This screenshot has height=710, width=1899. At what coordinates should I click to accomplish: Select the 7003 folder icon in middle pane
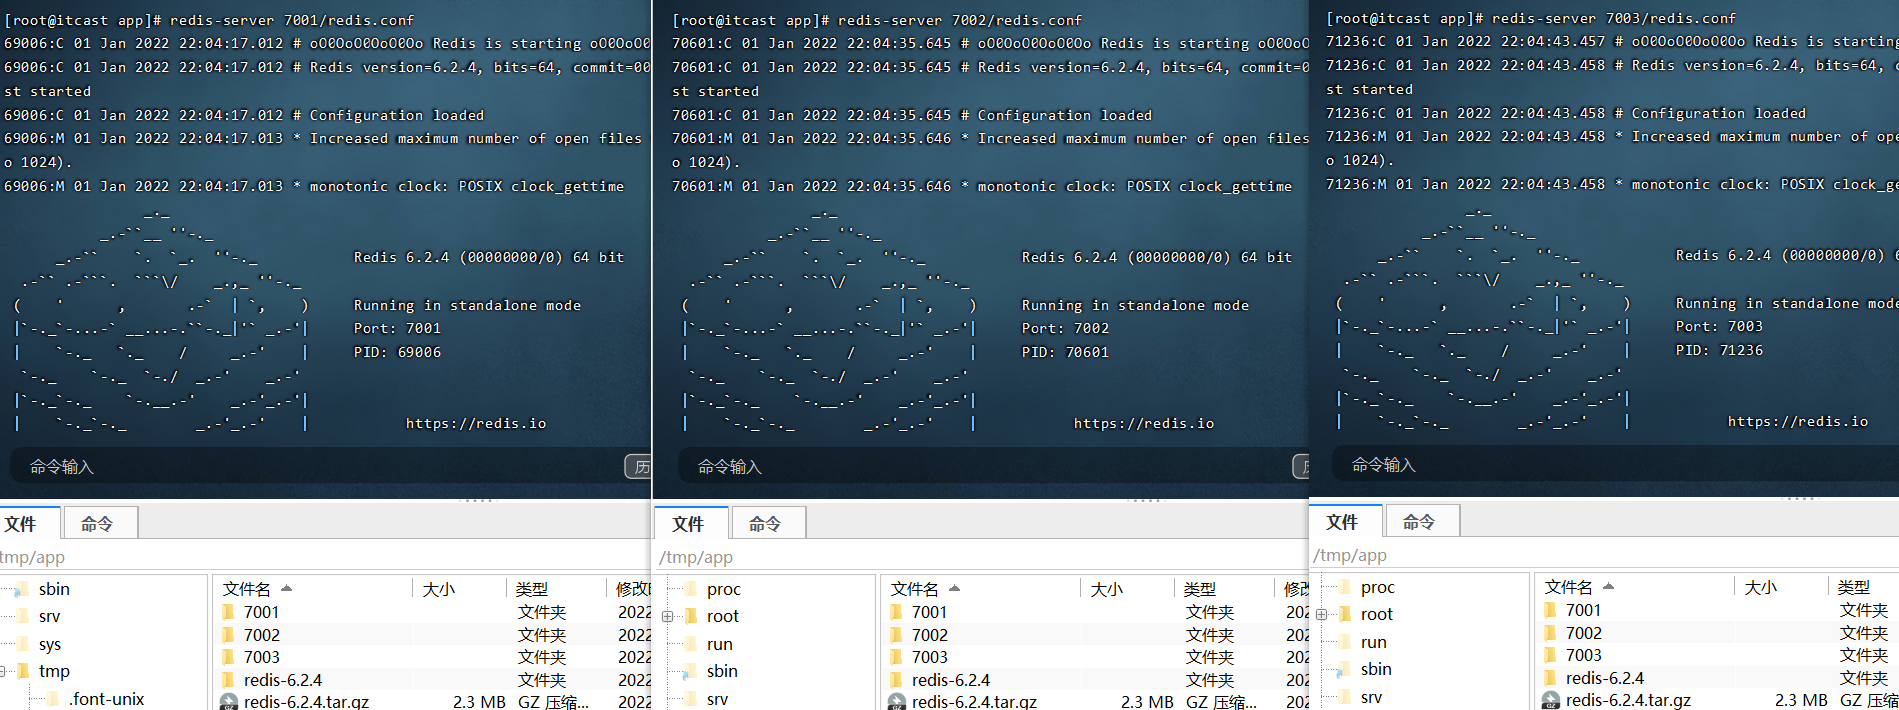(896, 657)
